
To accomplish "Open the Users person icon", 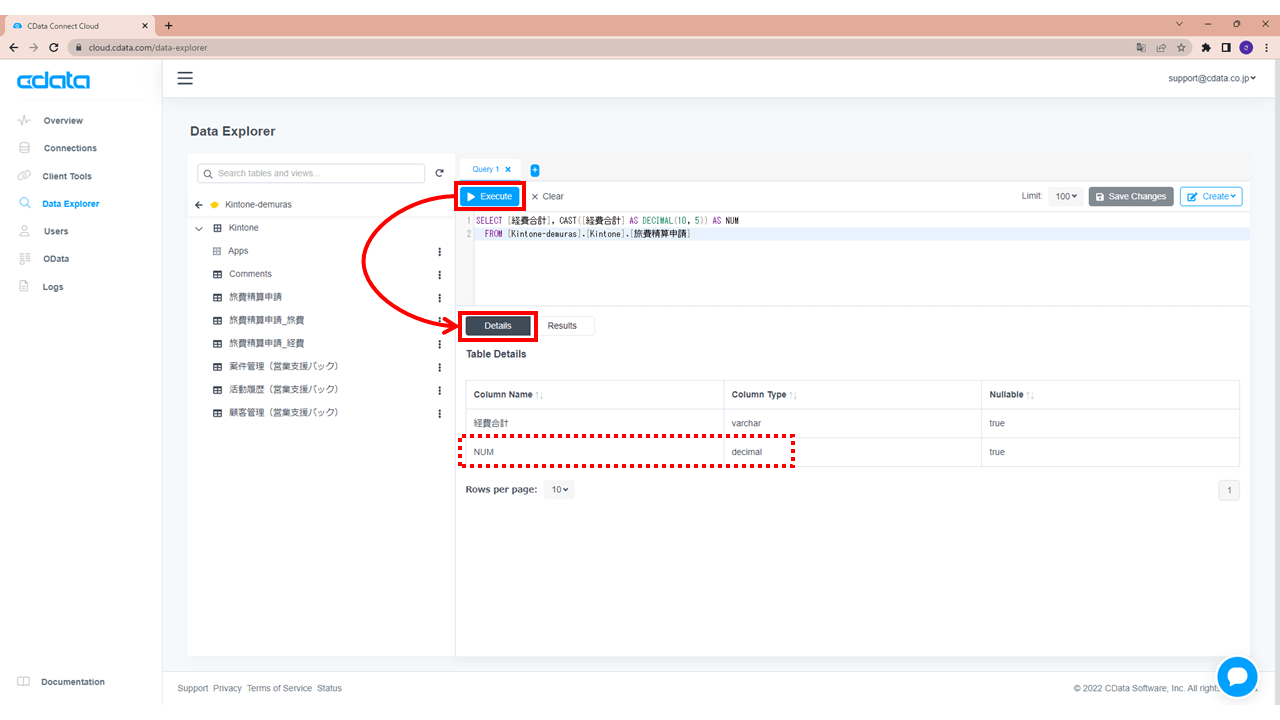I will [x=24, y=231].
